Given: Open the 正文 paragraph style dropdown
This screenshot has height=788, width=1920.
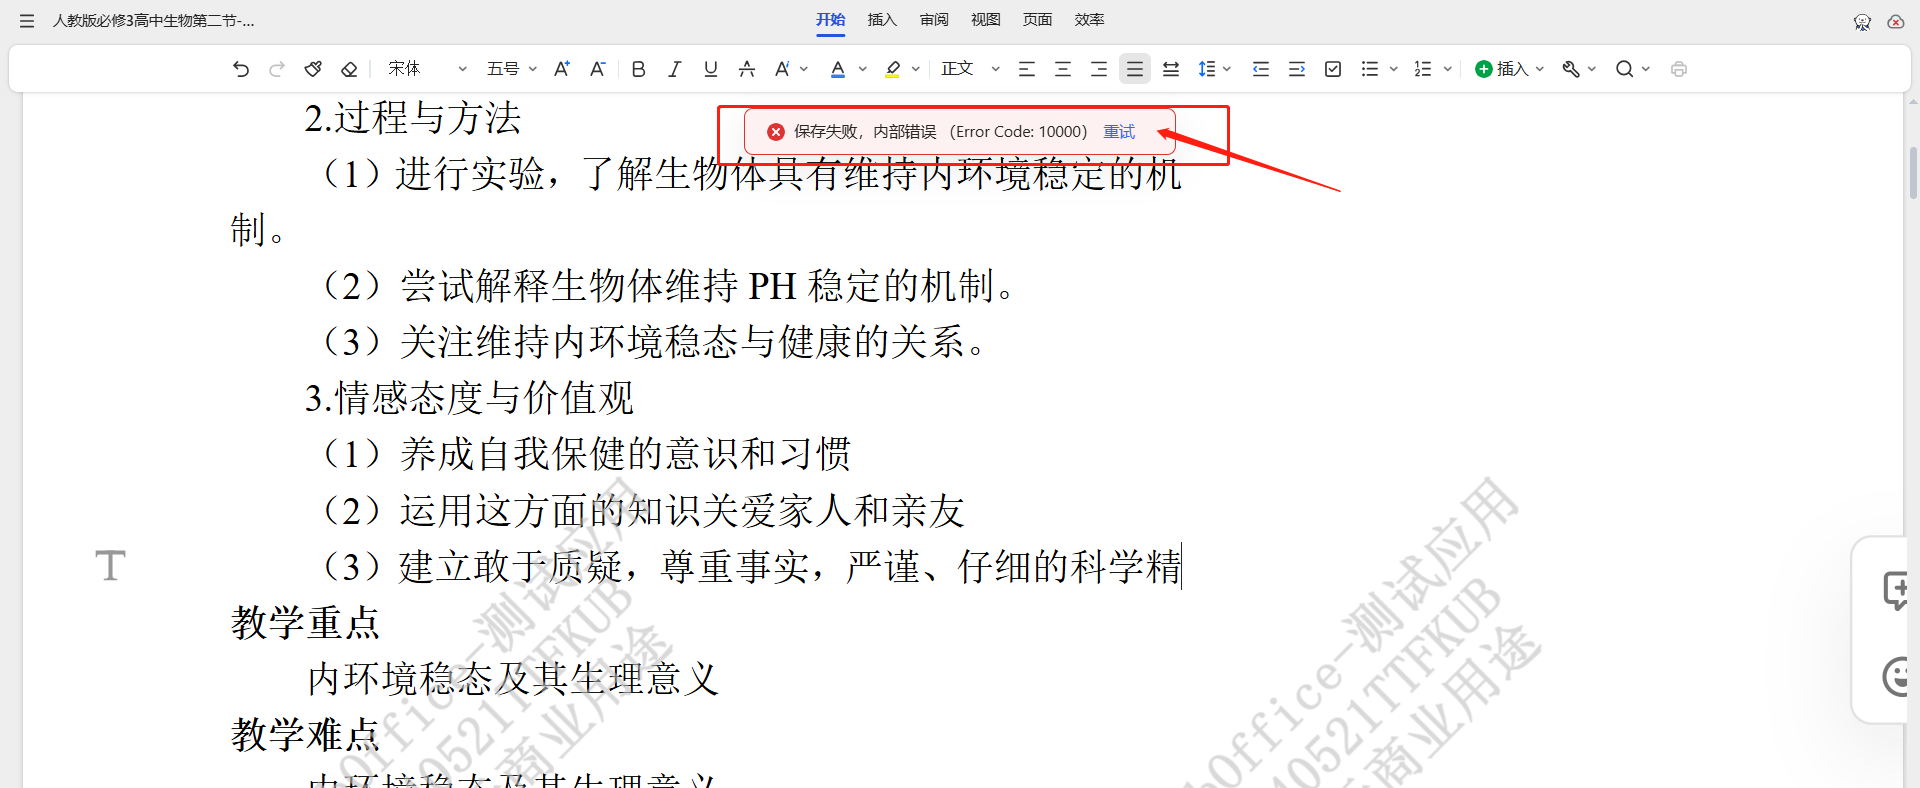Looking at the screenshot, I should point(970,69).
